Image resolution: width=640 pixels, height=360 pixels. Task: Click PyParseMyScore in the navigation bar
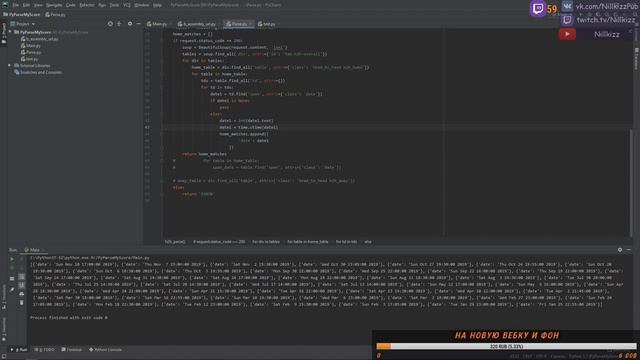click(22, 14)
